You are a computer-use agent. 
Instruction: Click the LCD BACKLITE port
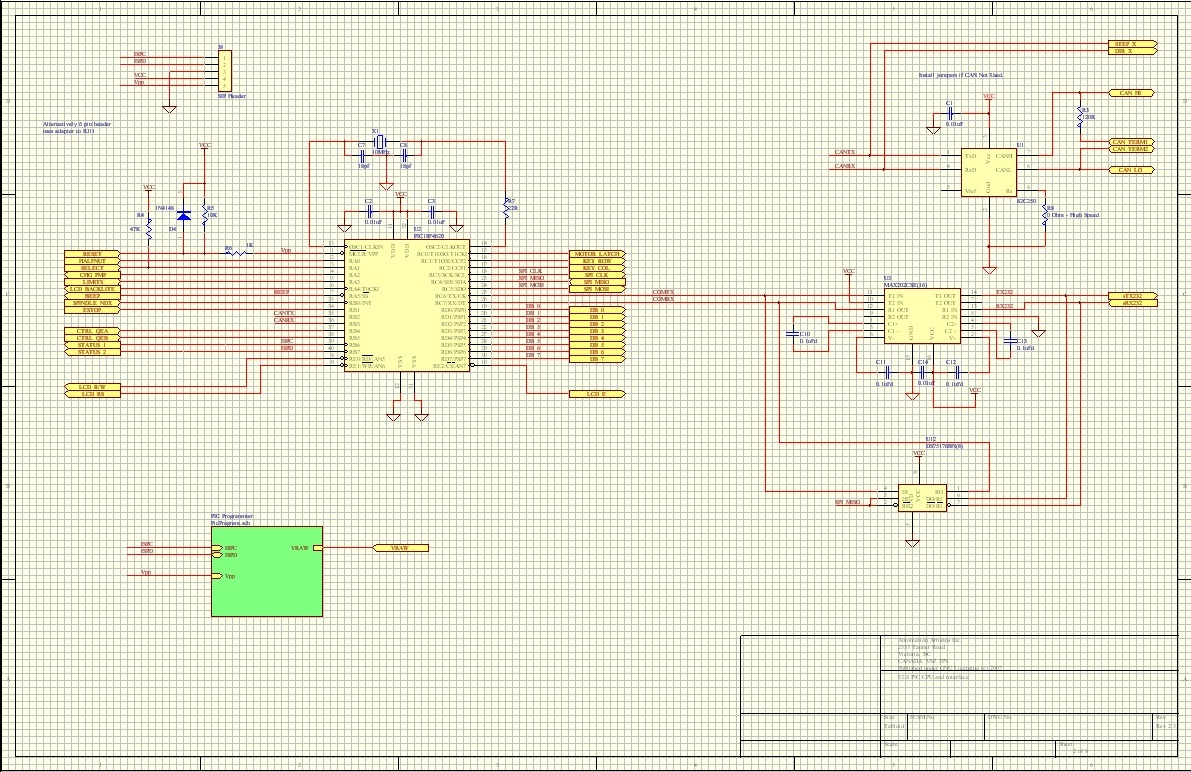click(92, 289)
